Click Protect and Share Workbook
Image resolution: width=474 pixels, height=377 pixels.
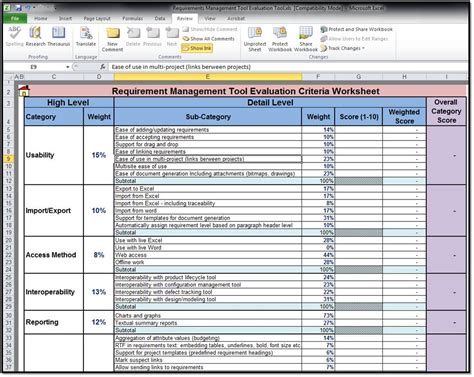coord(357,29)
